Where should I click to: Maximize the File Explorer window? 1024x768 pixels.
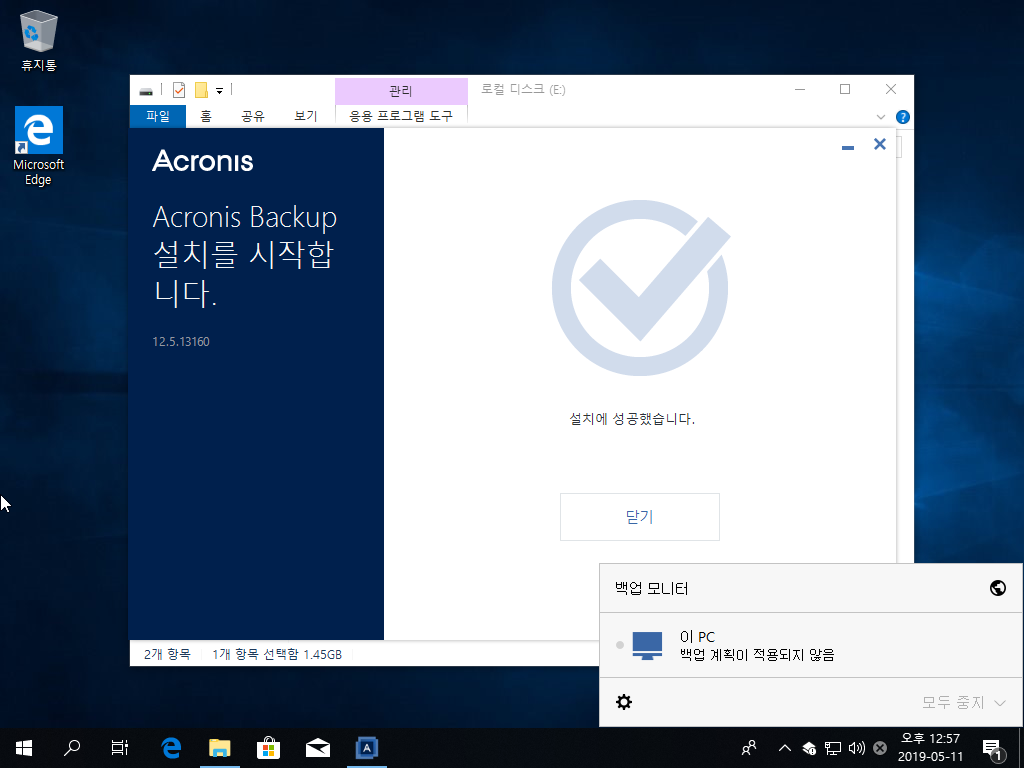(x=844, y=89)
